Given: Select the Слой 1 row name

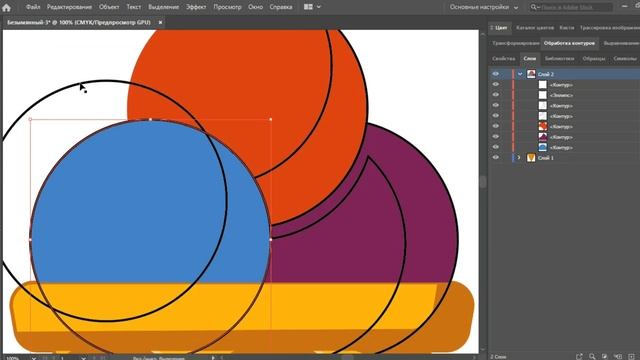Looking at the screenshot, I should click(x=546, y=158).
